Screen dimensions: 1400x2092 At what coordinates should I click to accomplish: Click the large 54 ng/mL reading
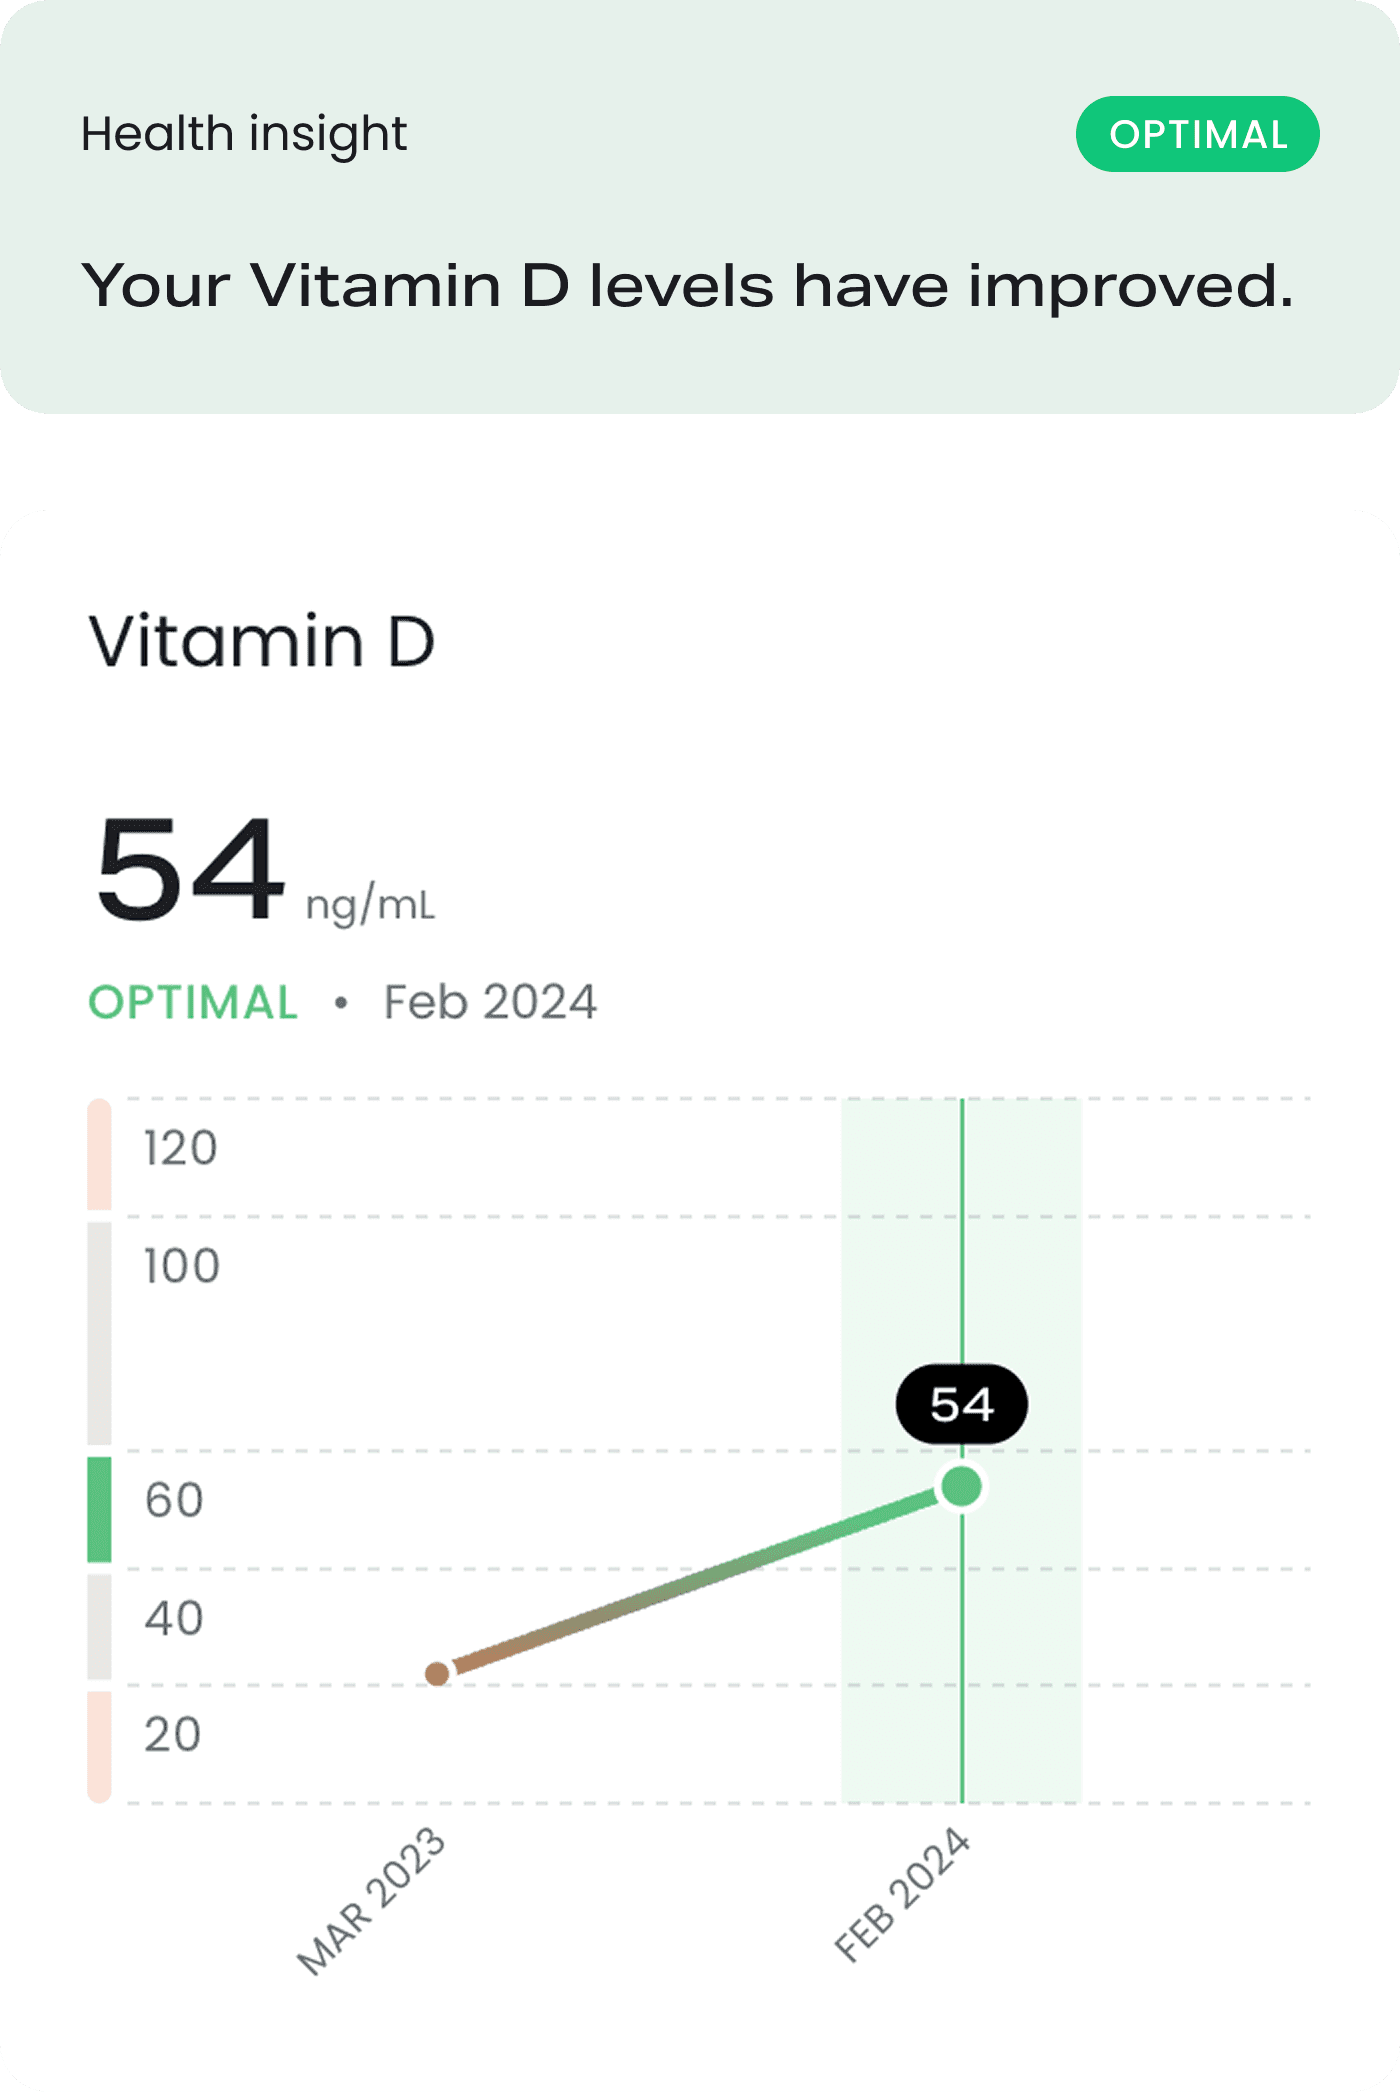point(265,868)
